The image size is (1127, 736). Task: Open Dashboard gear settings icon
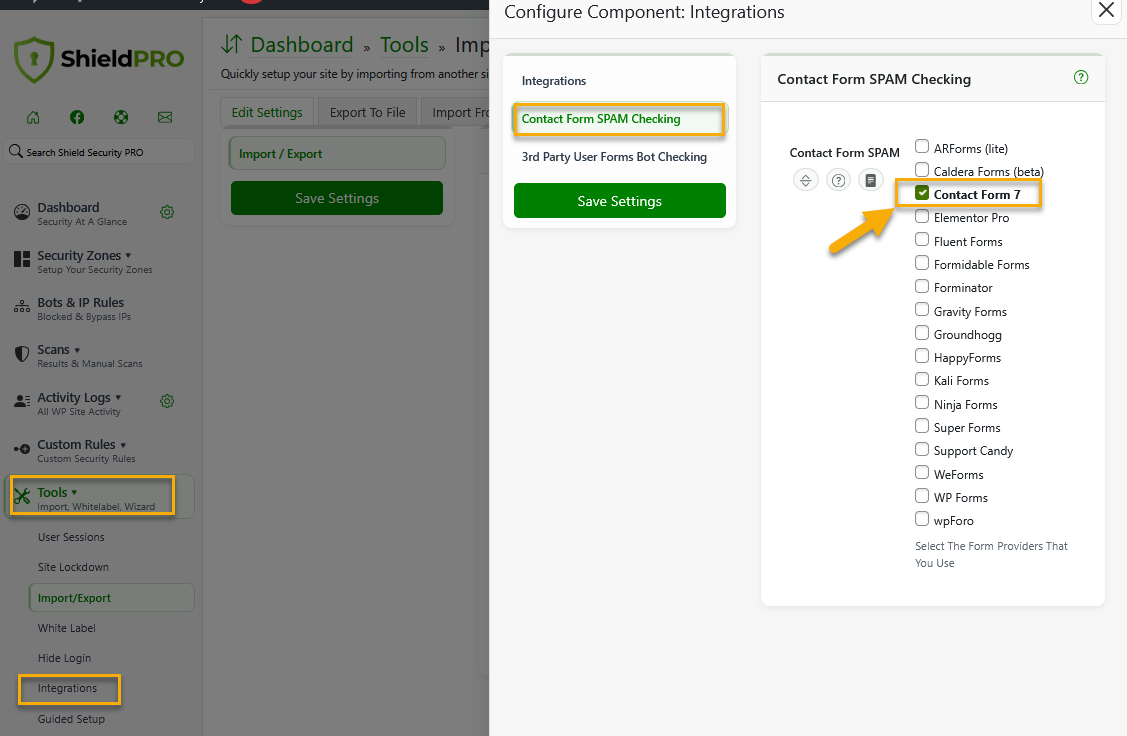(167, 212)
